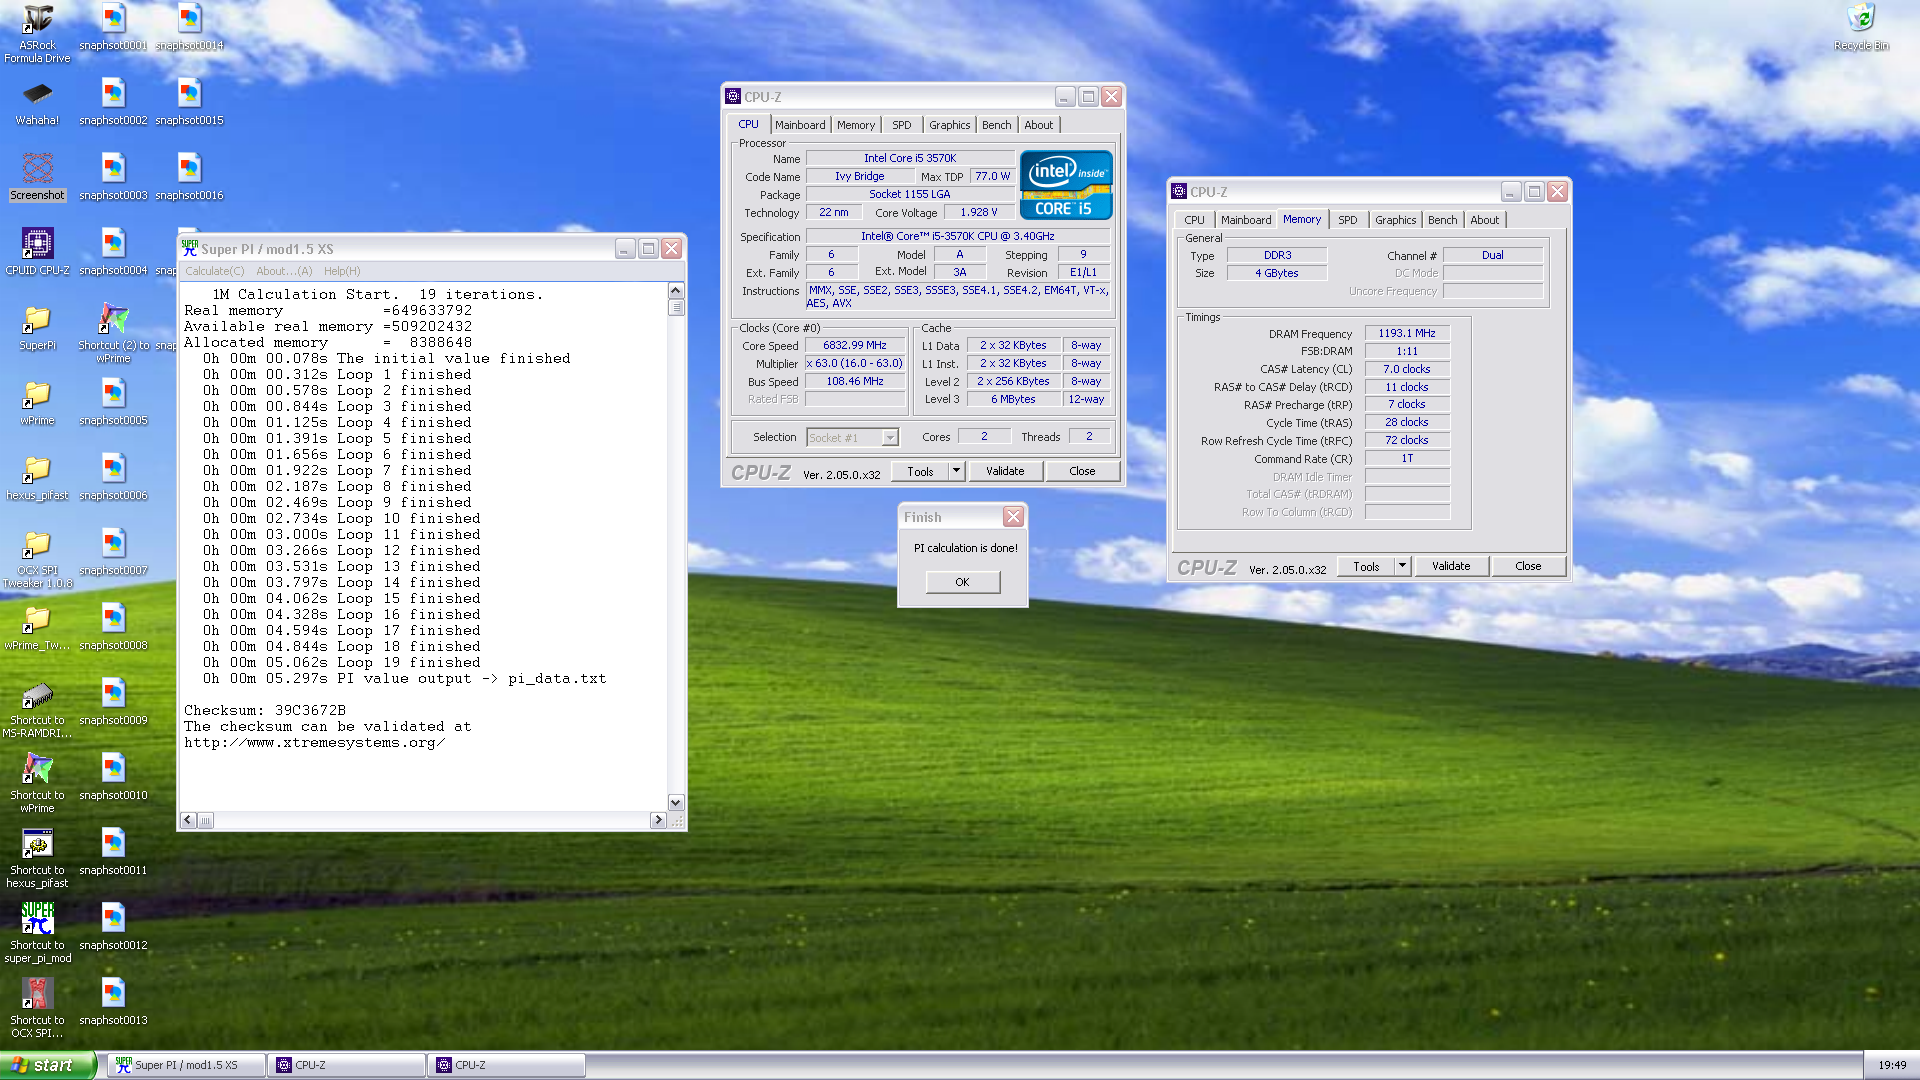Launch the Screenshot desktop icon

coord(37,177)
